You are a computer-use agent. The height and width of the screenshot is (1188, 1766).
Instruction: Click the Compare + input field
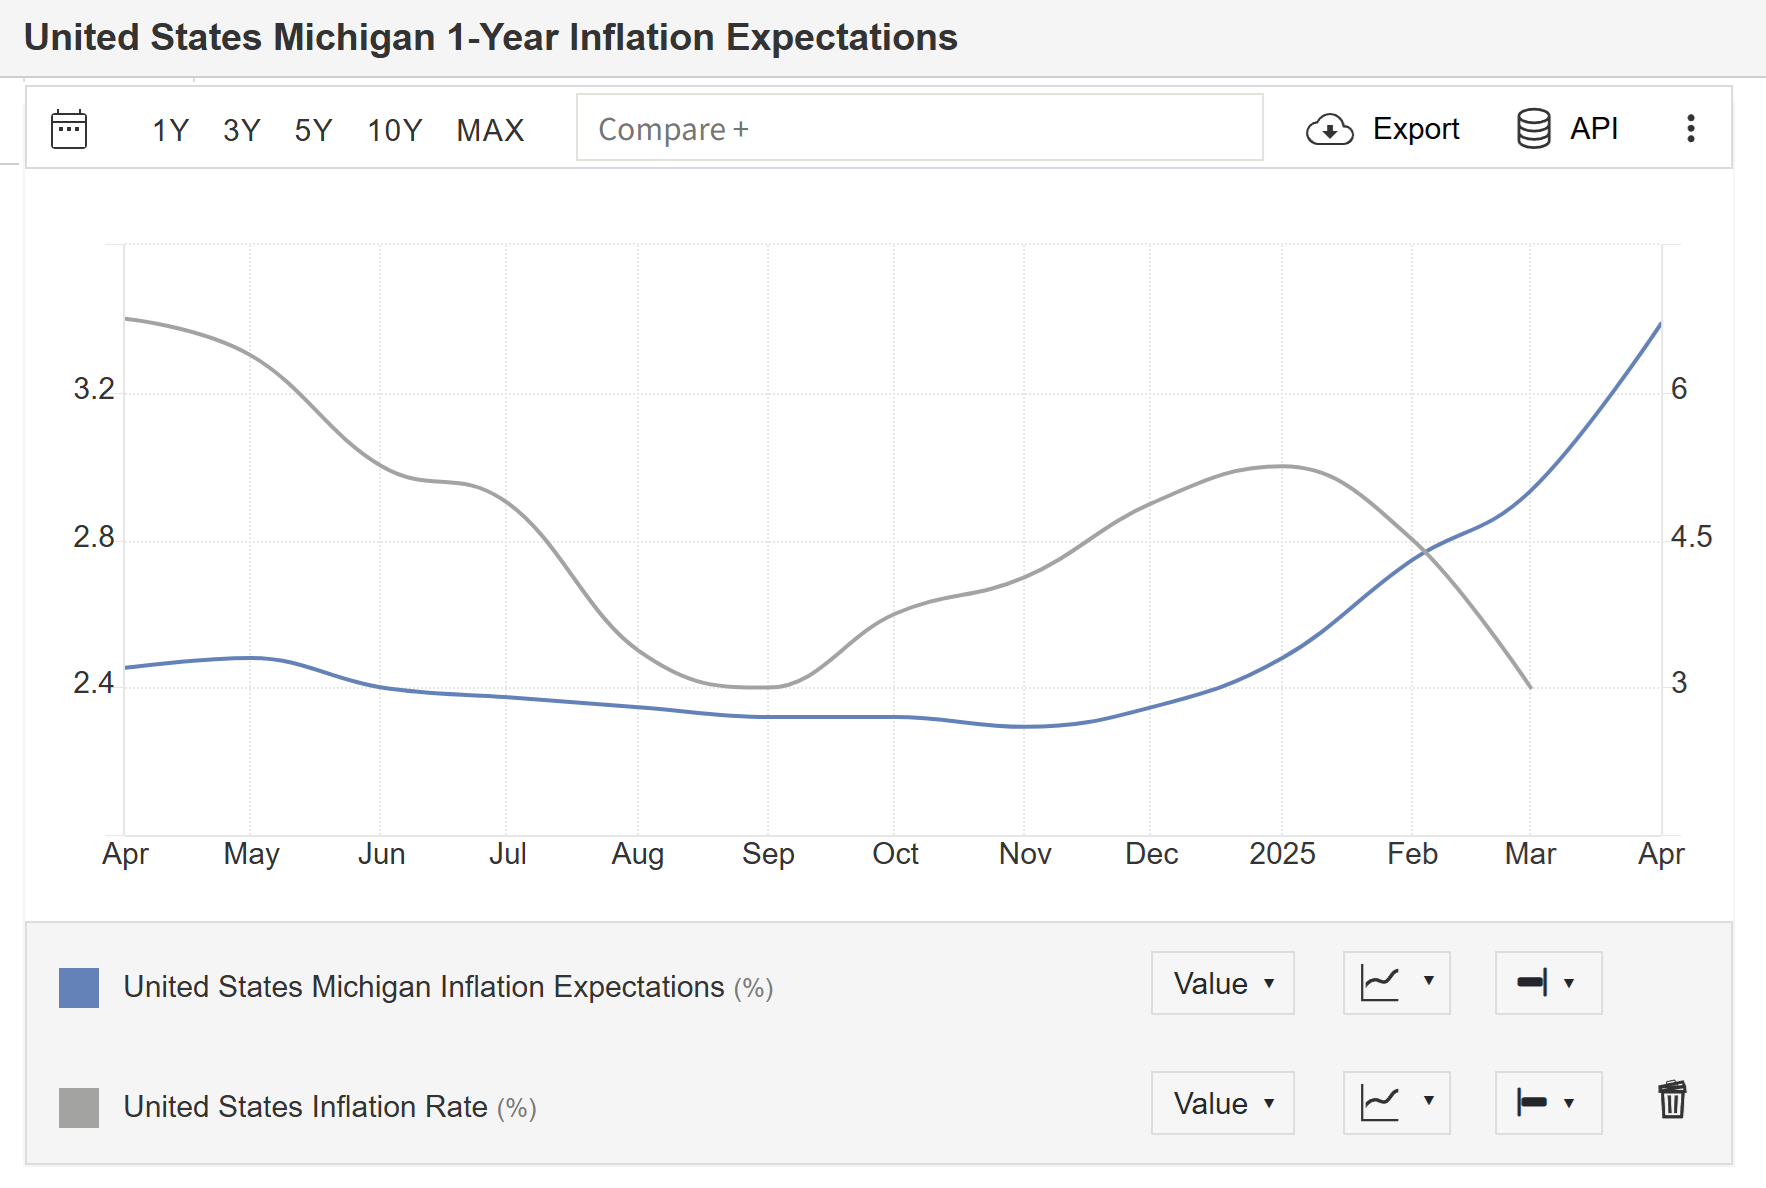point(919,128)
